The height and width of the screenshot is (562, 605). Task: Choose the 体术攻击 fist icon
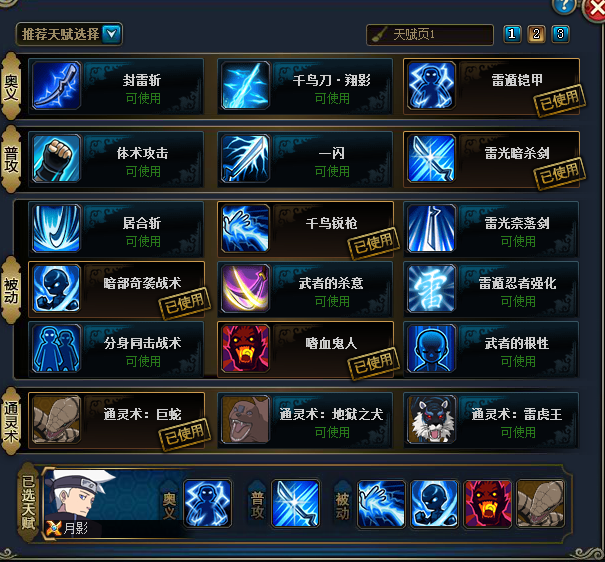point(56,158)
